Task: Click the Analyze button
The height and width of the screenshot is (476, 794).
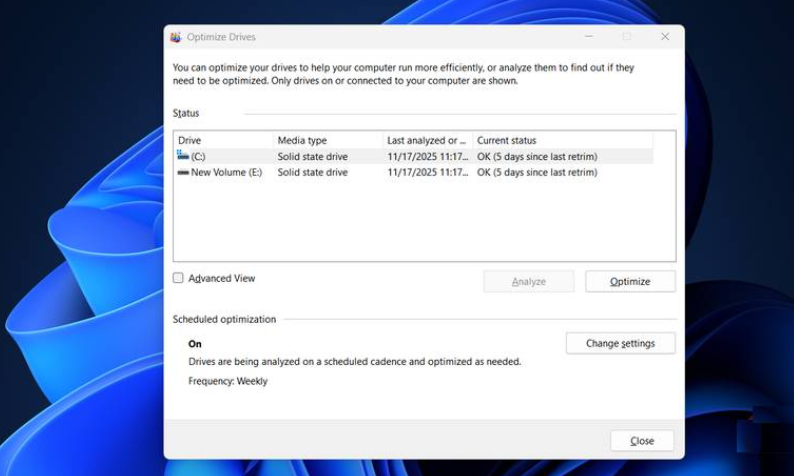Action: (x=528, y=282)
